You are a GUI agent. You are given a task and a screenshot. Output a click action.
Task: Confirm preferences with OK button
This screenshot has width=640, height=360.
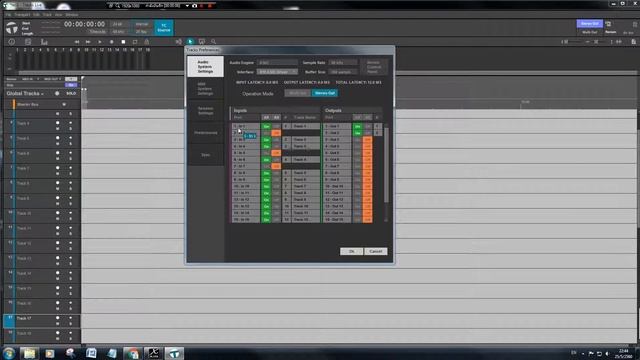[x=351, y=251]
